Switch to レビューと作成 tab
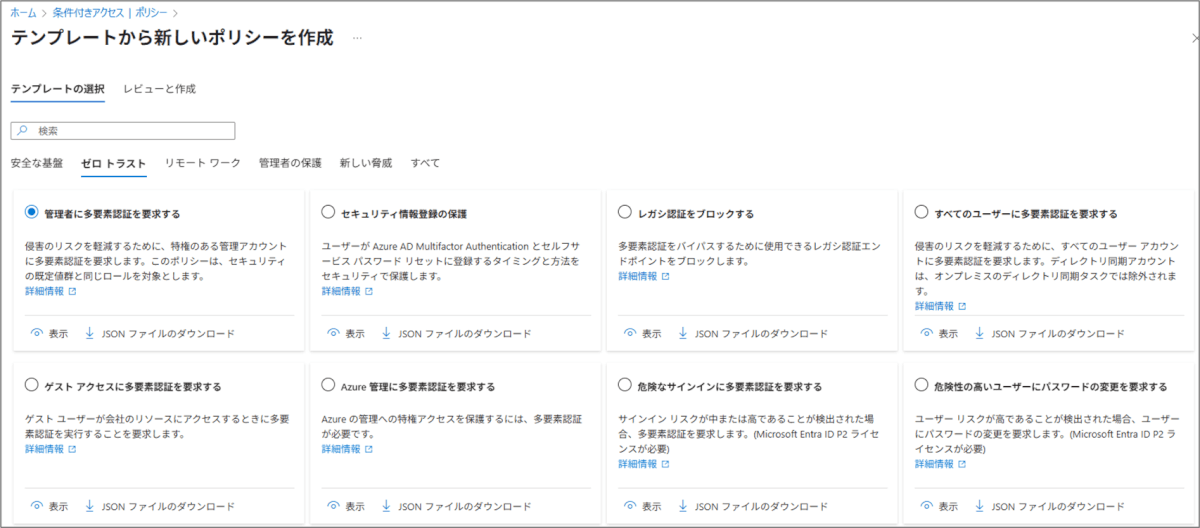This screenshot has height=528, width=1200. coord(160,88)
